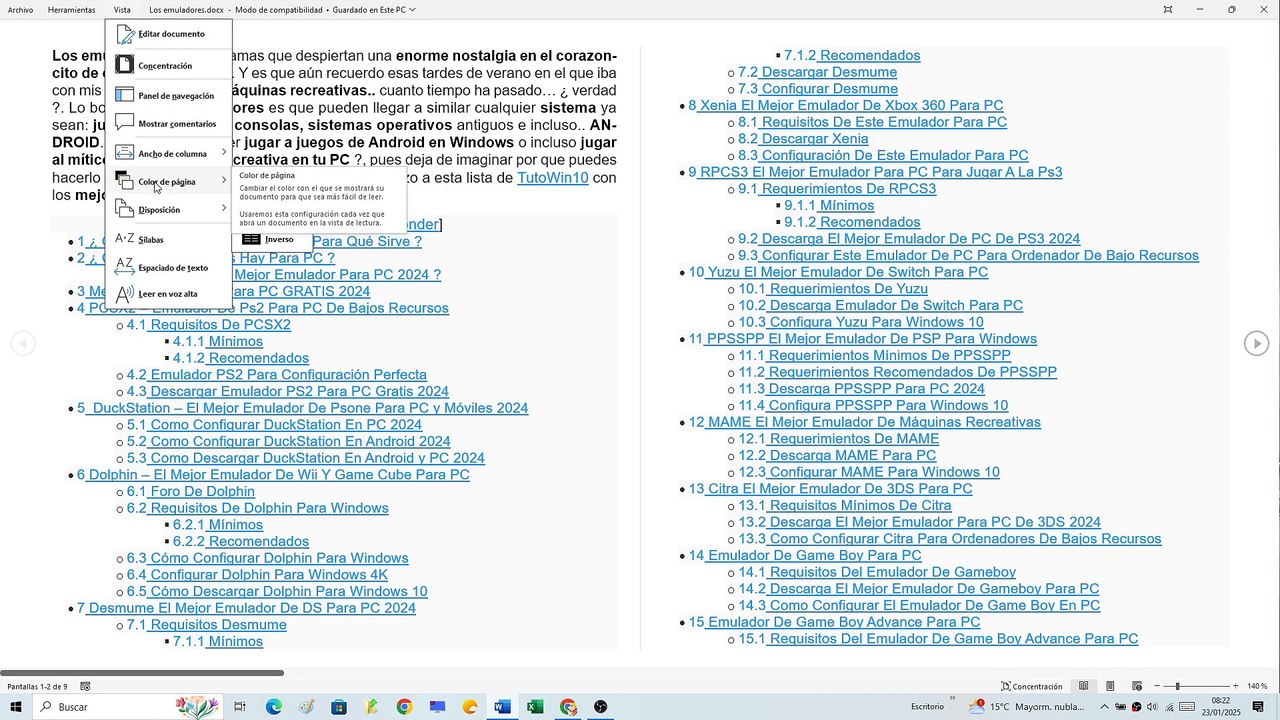Open the Archivo menu
The height and width of the screenshot is (720, 1280).
coord(20,10)
